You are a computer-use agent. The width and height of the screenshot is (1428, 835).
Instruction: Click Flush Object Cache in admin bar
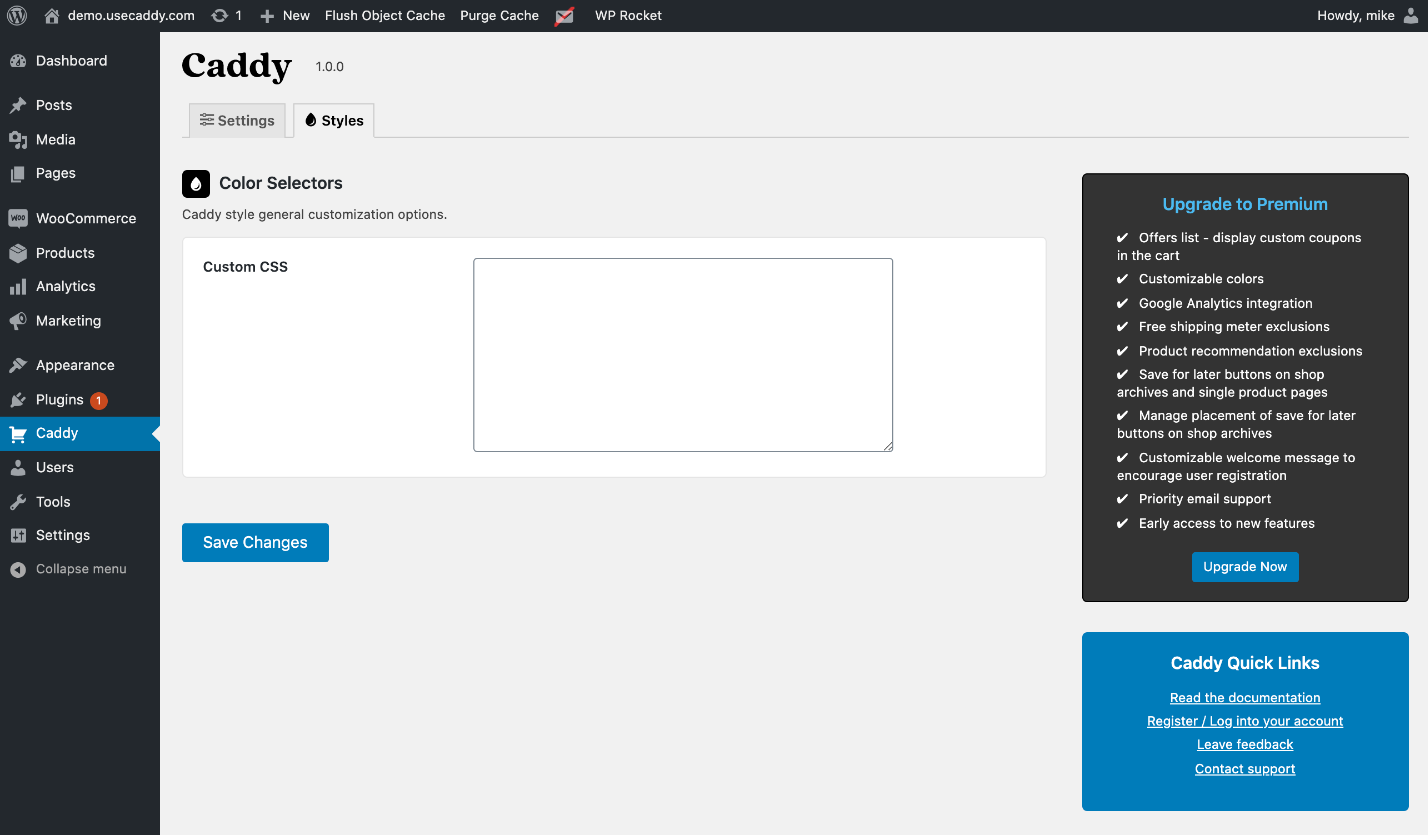[x=385, y=16]
